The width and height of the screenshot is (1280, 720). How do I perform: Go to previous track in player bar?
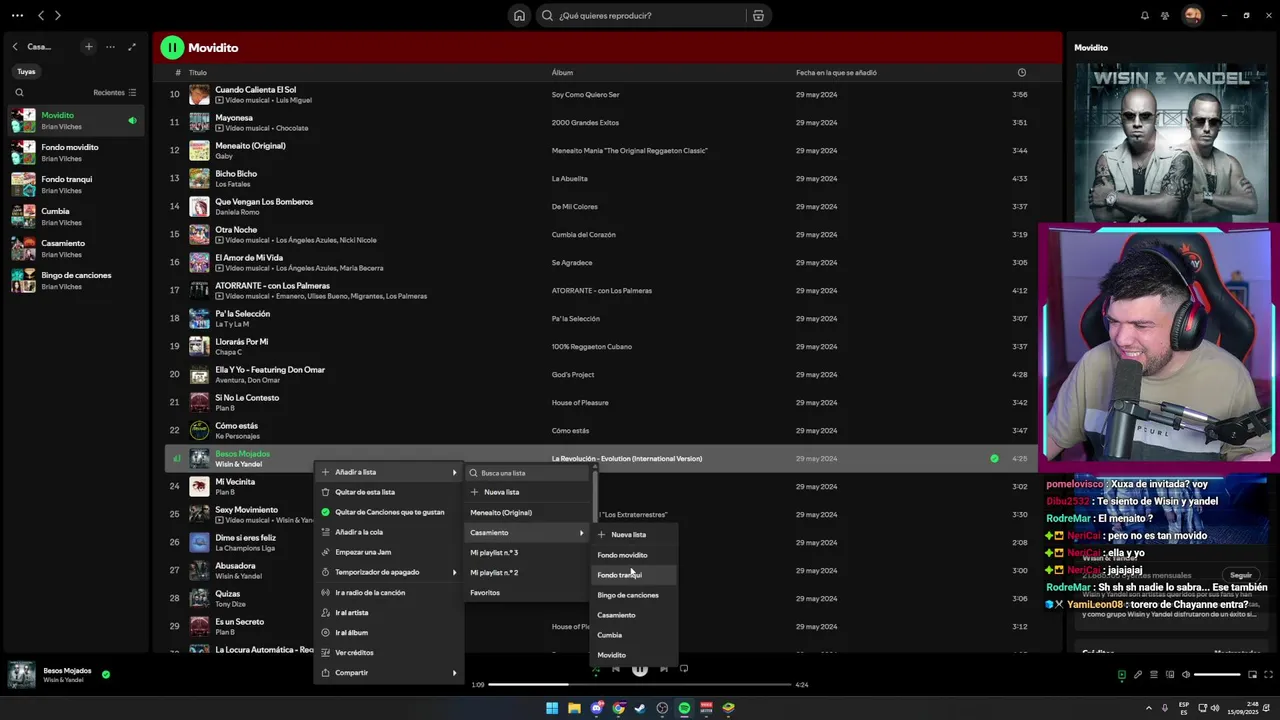tap(616, 668)
